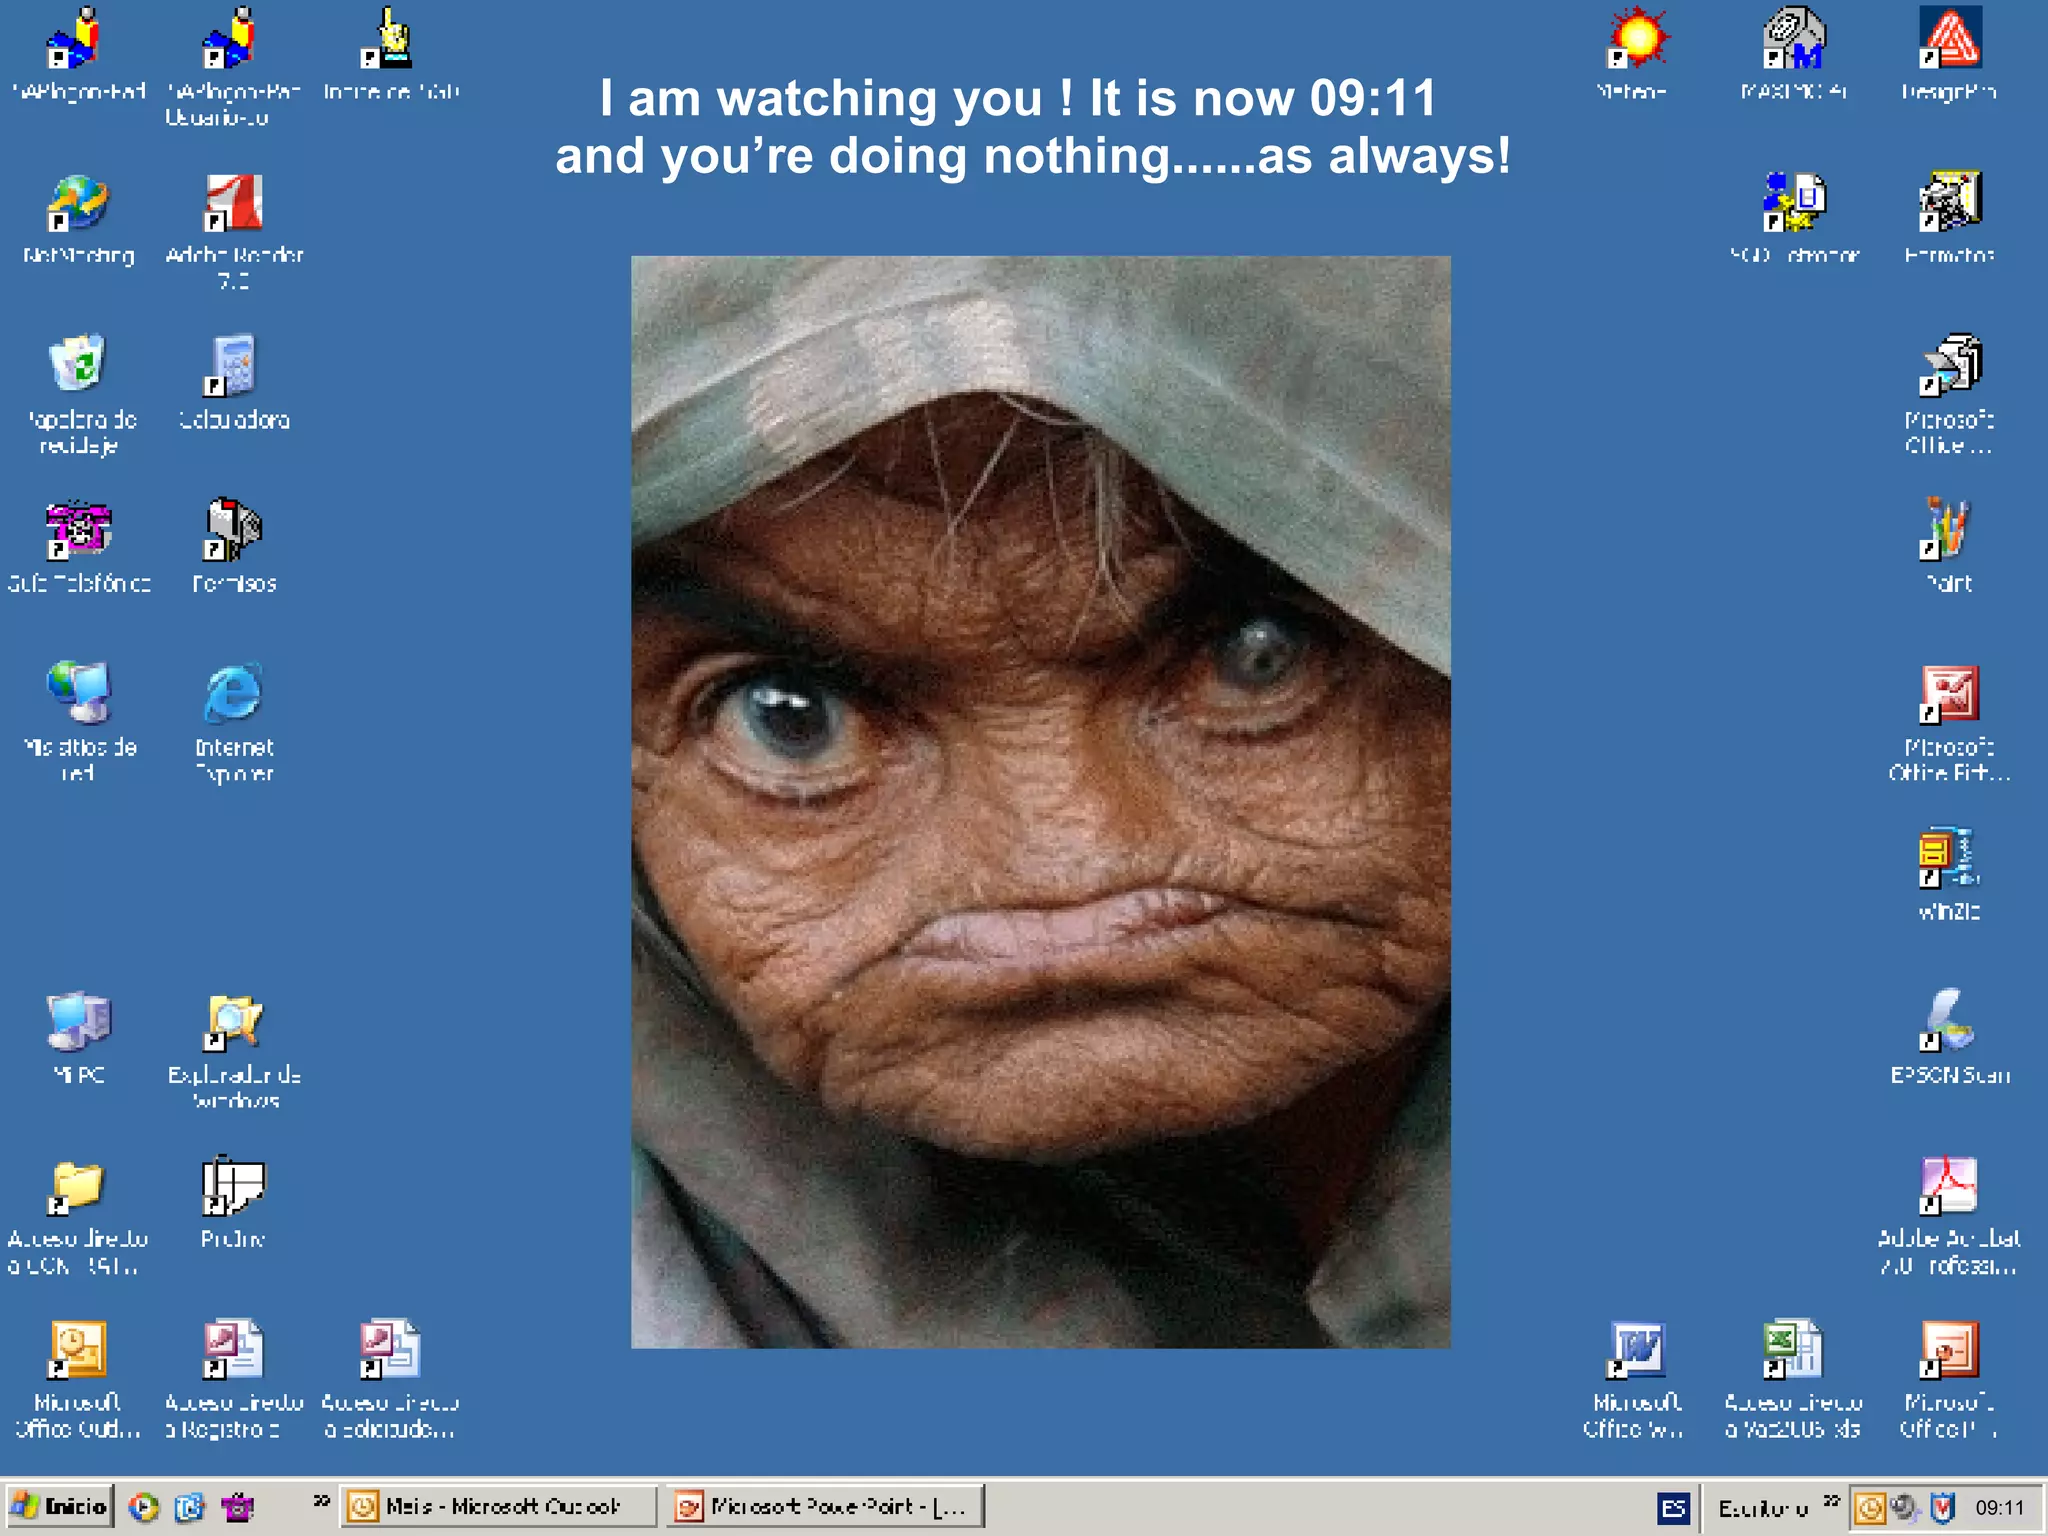Screen dimensions: 2048x1536
Task: Click the 09:11 taskbar clock
Action: tap(1999, 1507)
